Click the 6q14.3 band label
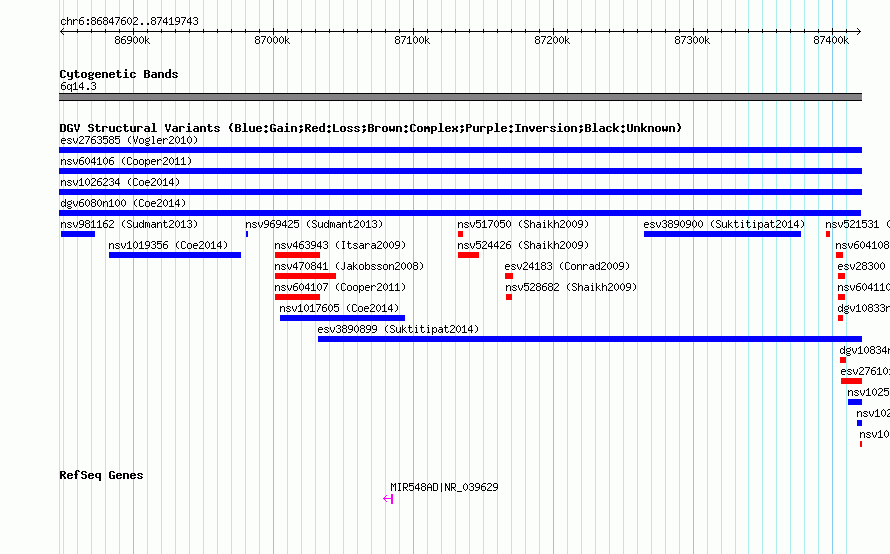 pos(78,86)
